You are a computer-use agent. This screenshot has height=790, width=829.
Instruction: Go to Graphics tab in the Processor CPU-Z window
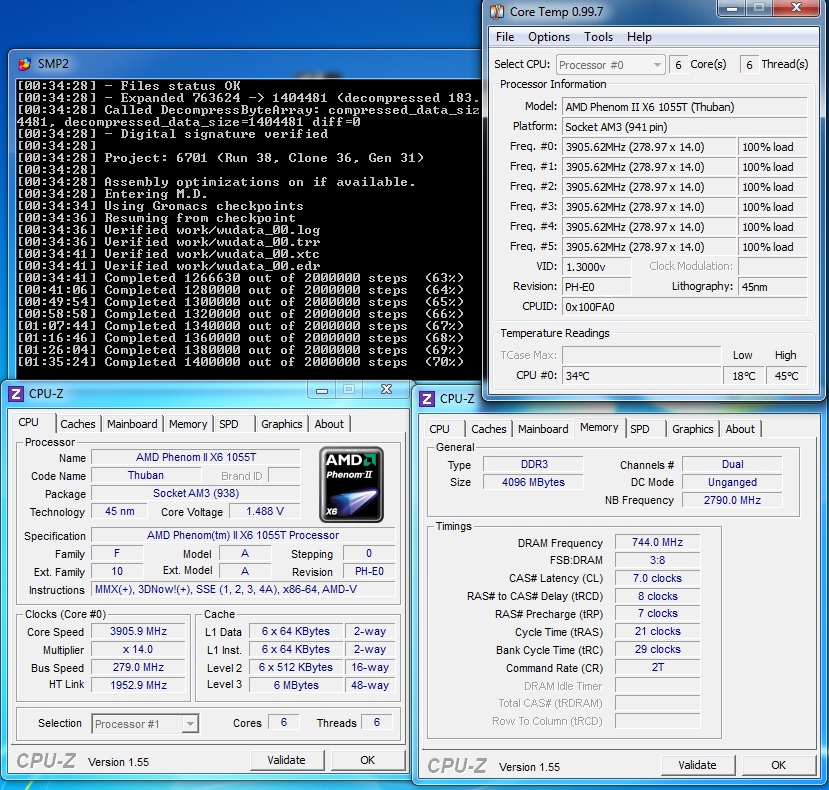click(x=281, y=424)
